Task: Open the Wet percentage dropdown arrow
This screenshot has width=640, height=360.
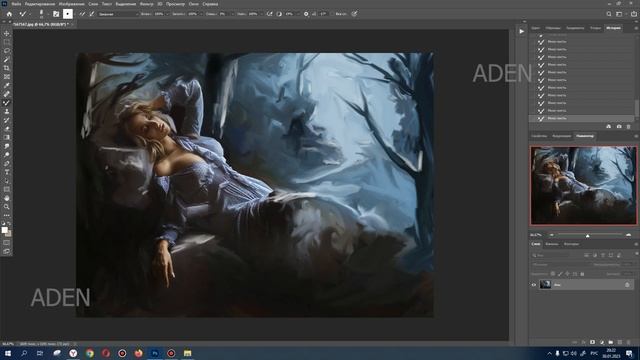Action: (167, 14)
